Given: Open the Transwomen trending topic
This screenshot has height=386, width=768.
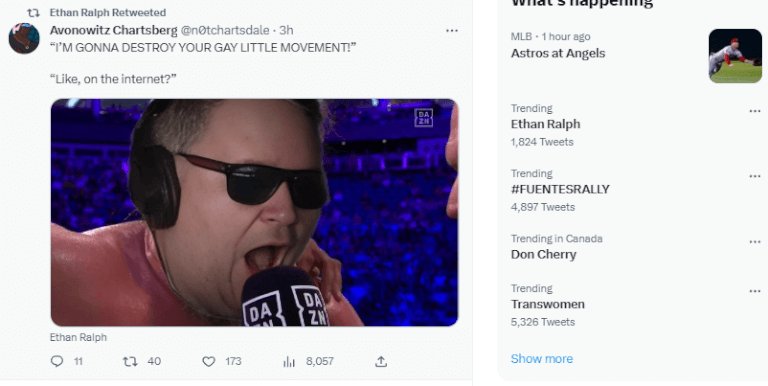Looking at the screenshot, I should point(548,304).
